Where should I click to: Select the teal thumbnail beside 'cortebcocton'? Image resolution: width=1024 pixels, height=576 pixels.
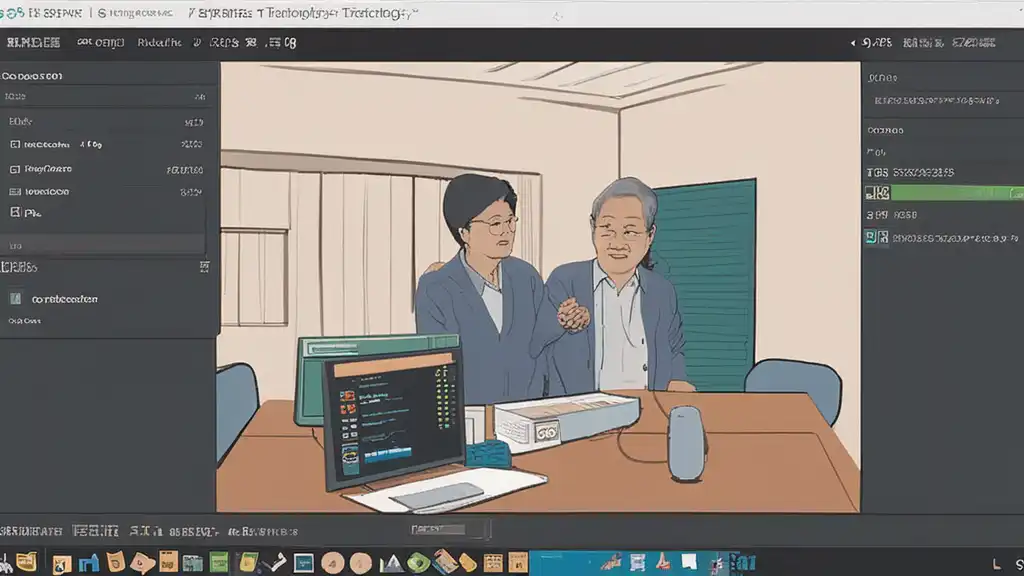16,298
